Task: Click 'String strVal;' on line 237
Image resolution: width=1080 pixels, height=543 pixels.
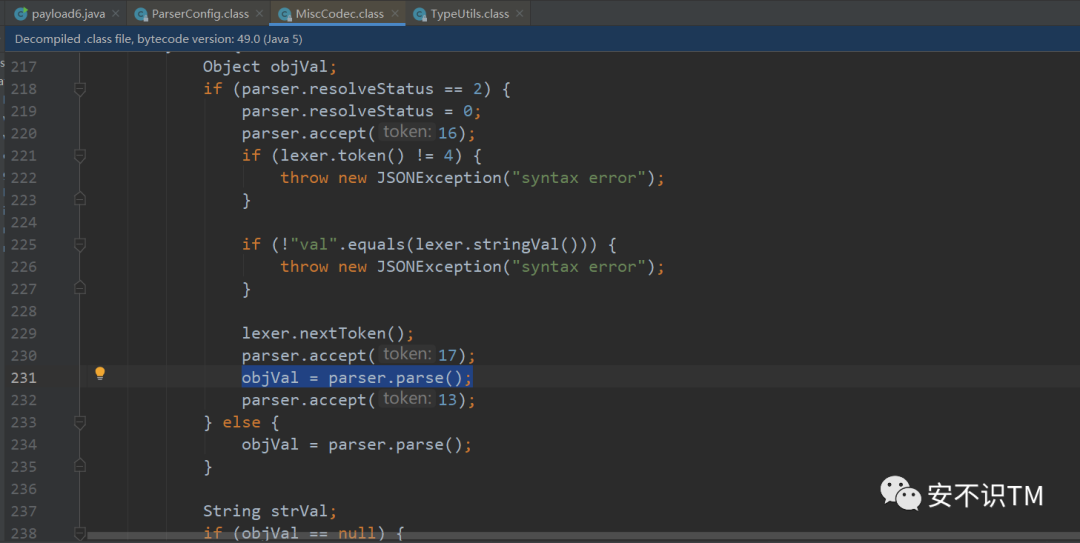Action: pos(269,511)
